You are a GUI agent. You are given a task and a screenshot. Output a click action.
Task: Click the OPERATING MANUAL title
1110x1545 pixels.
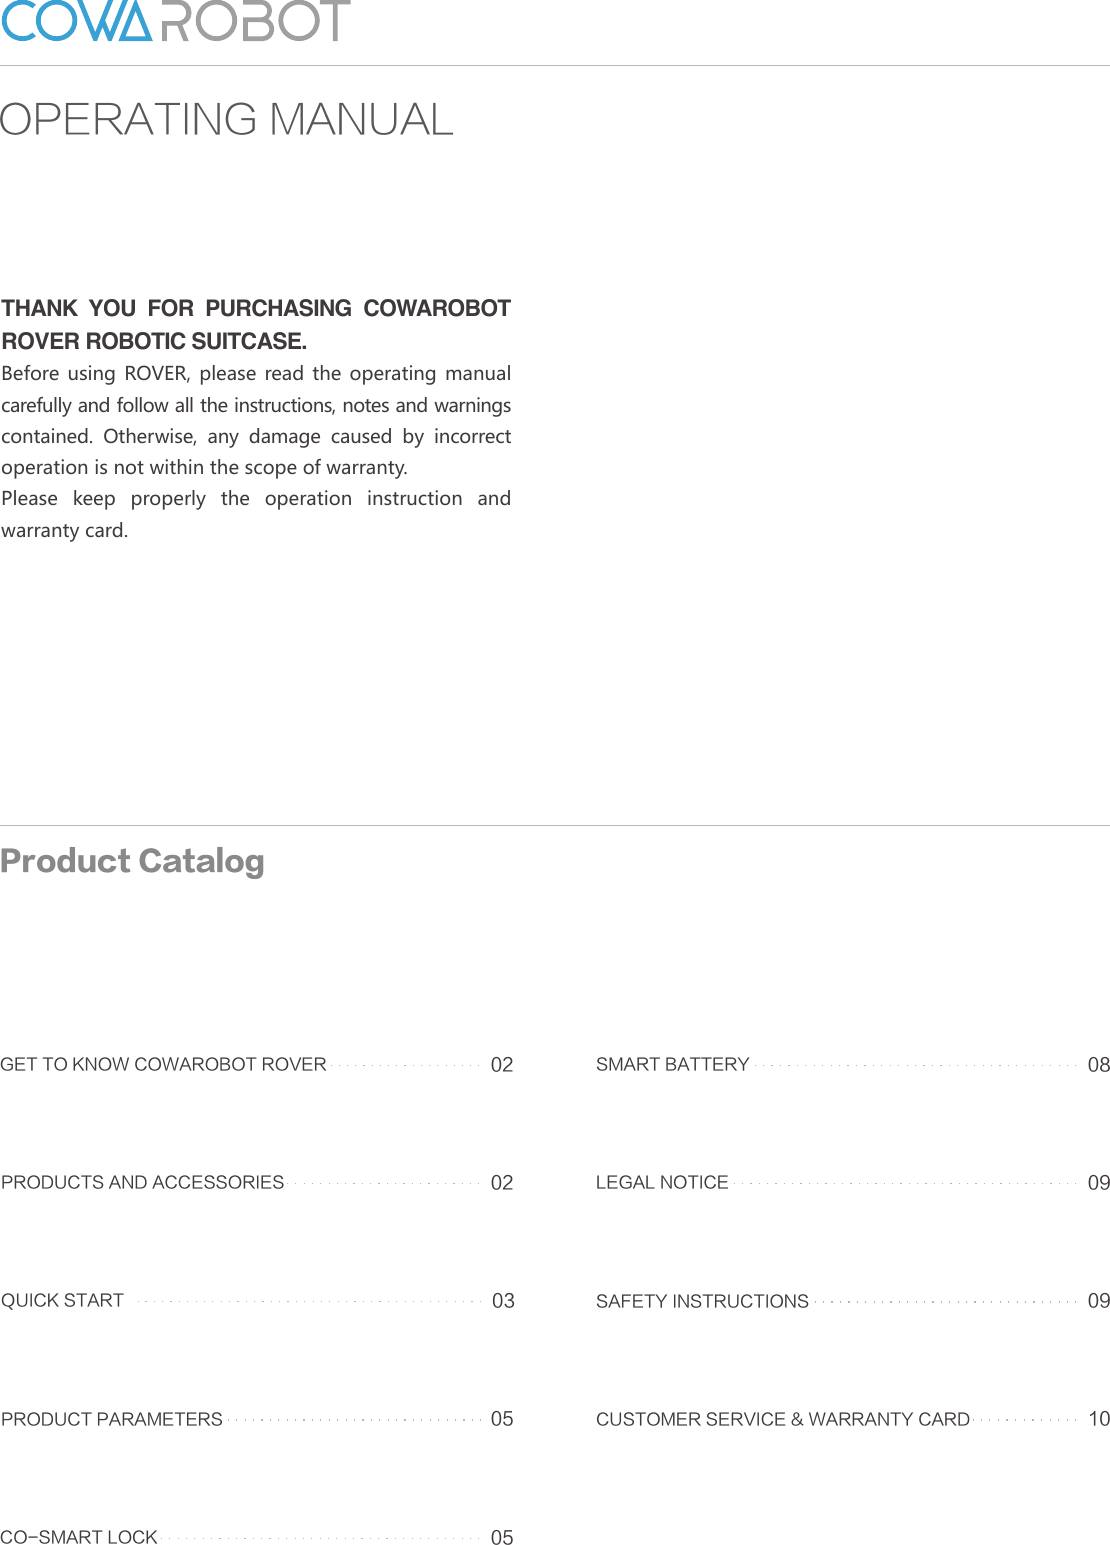click(227, 119)
